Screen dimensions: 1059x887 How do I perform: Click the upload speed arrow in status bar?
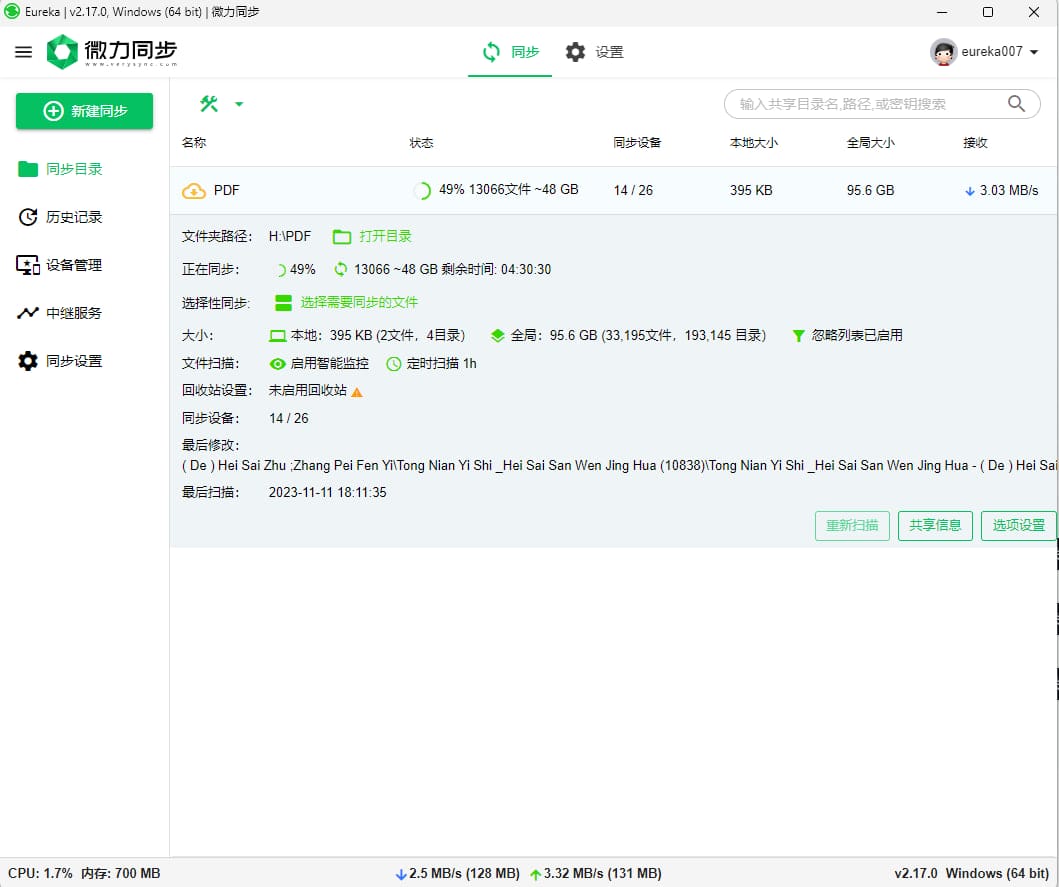[x=536, y=874]
